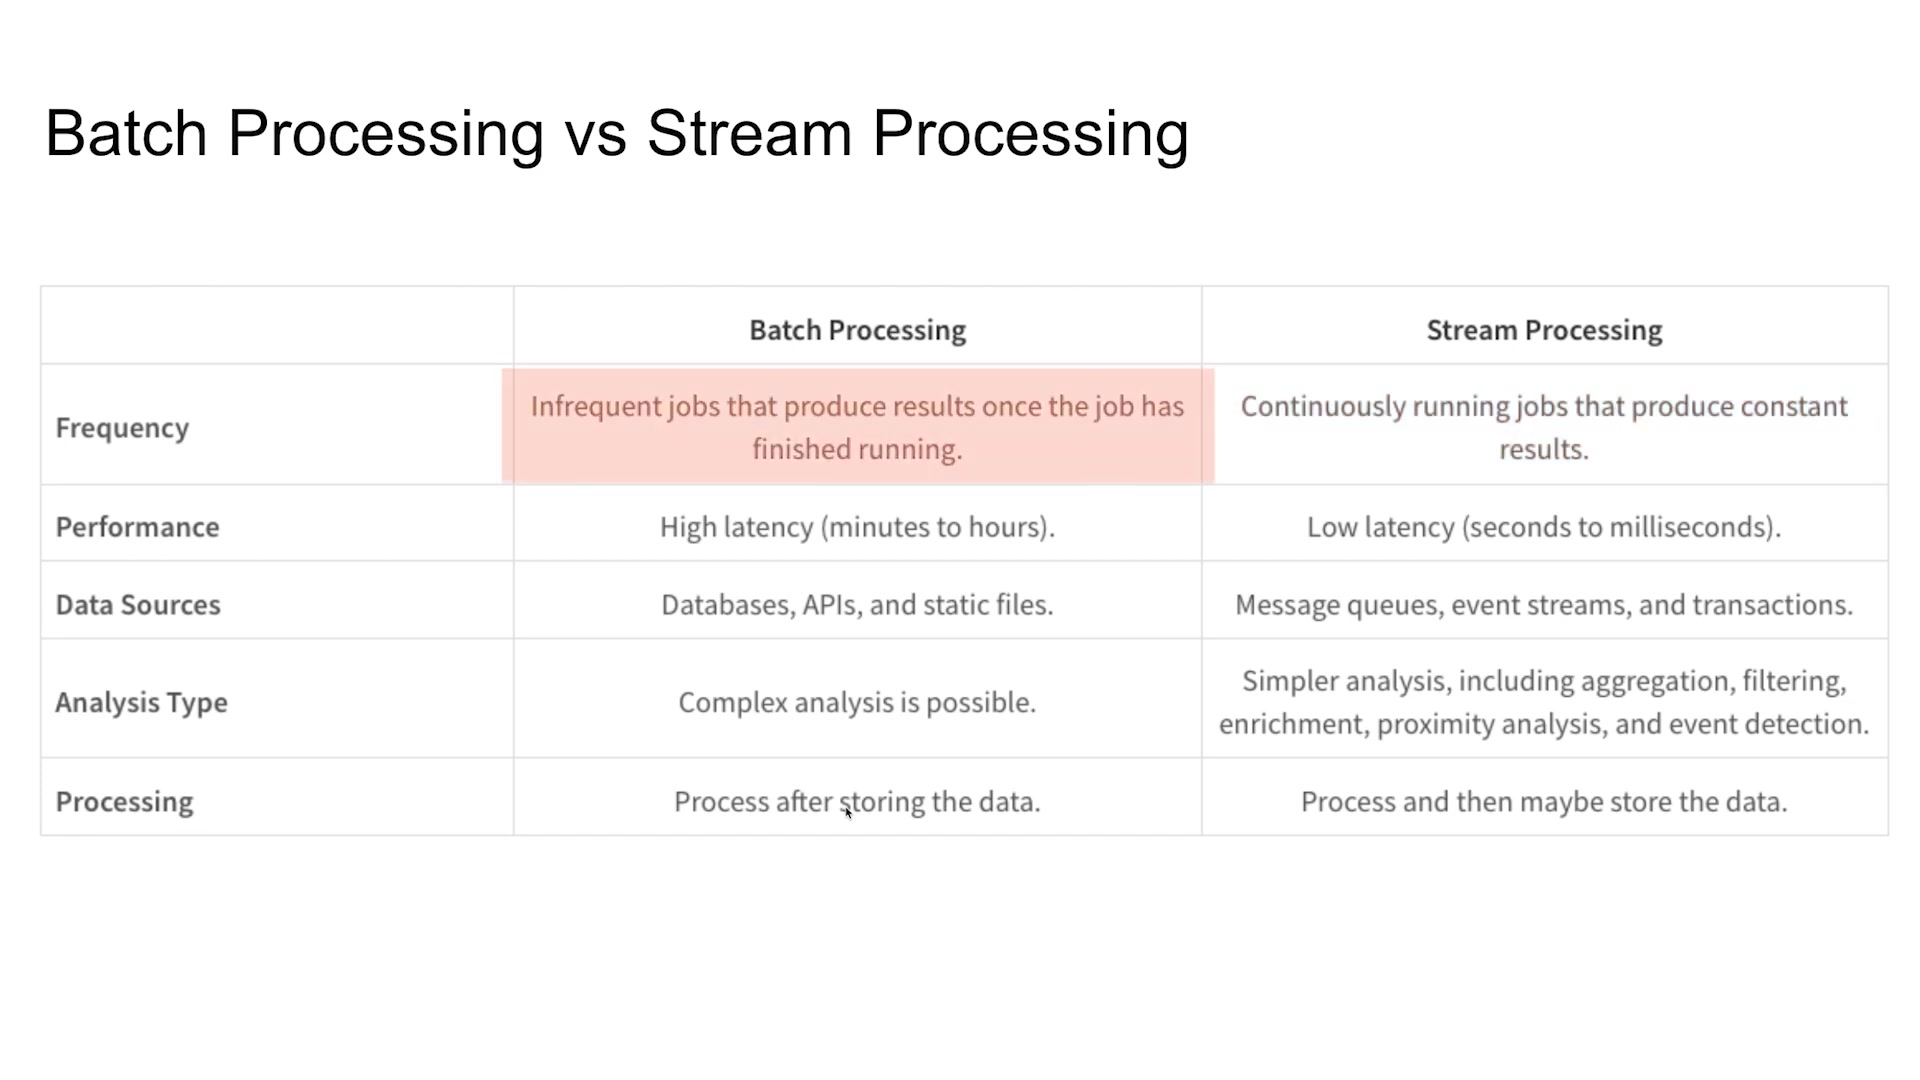1920x1080 pixels.
Task: Click the 'Databases, APIs, and static files' cell
Action: [x=857, y=605]
